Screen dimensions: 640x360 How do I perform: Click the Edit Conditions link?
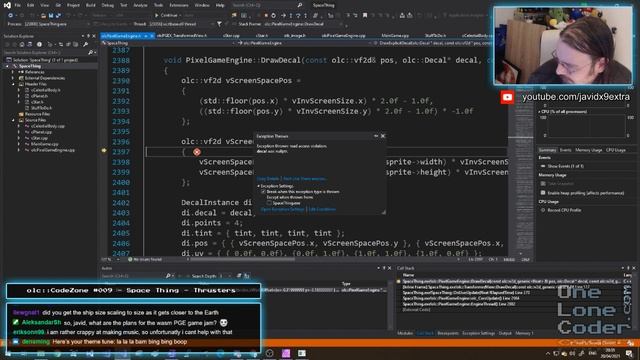click(322, 209)
